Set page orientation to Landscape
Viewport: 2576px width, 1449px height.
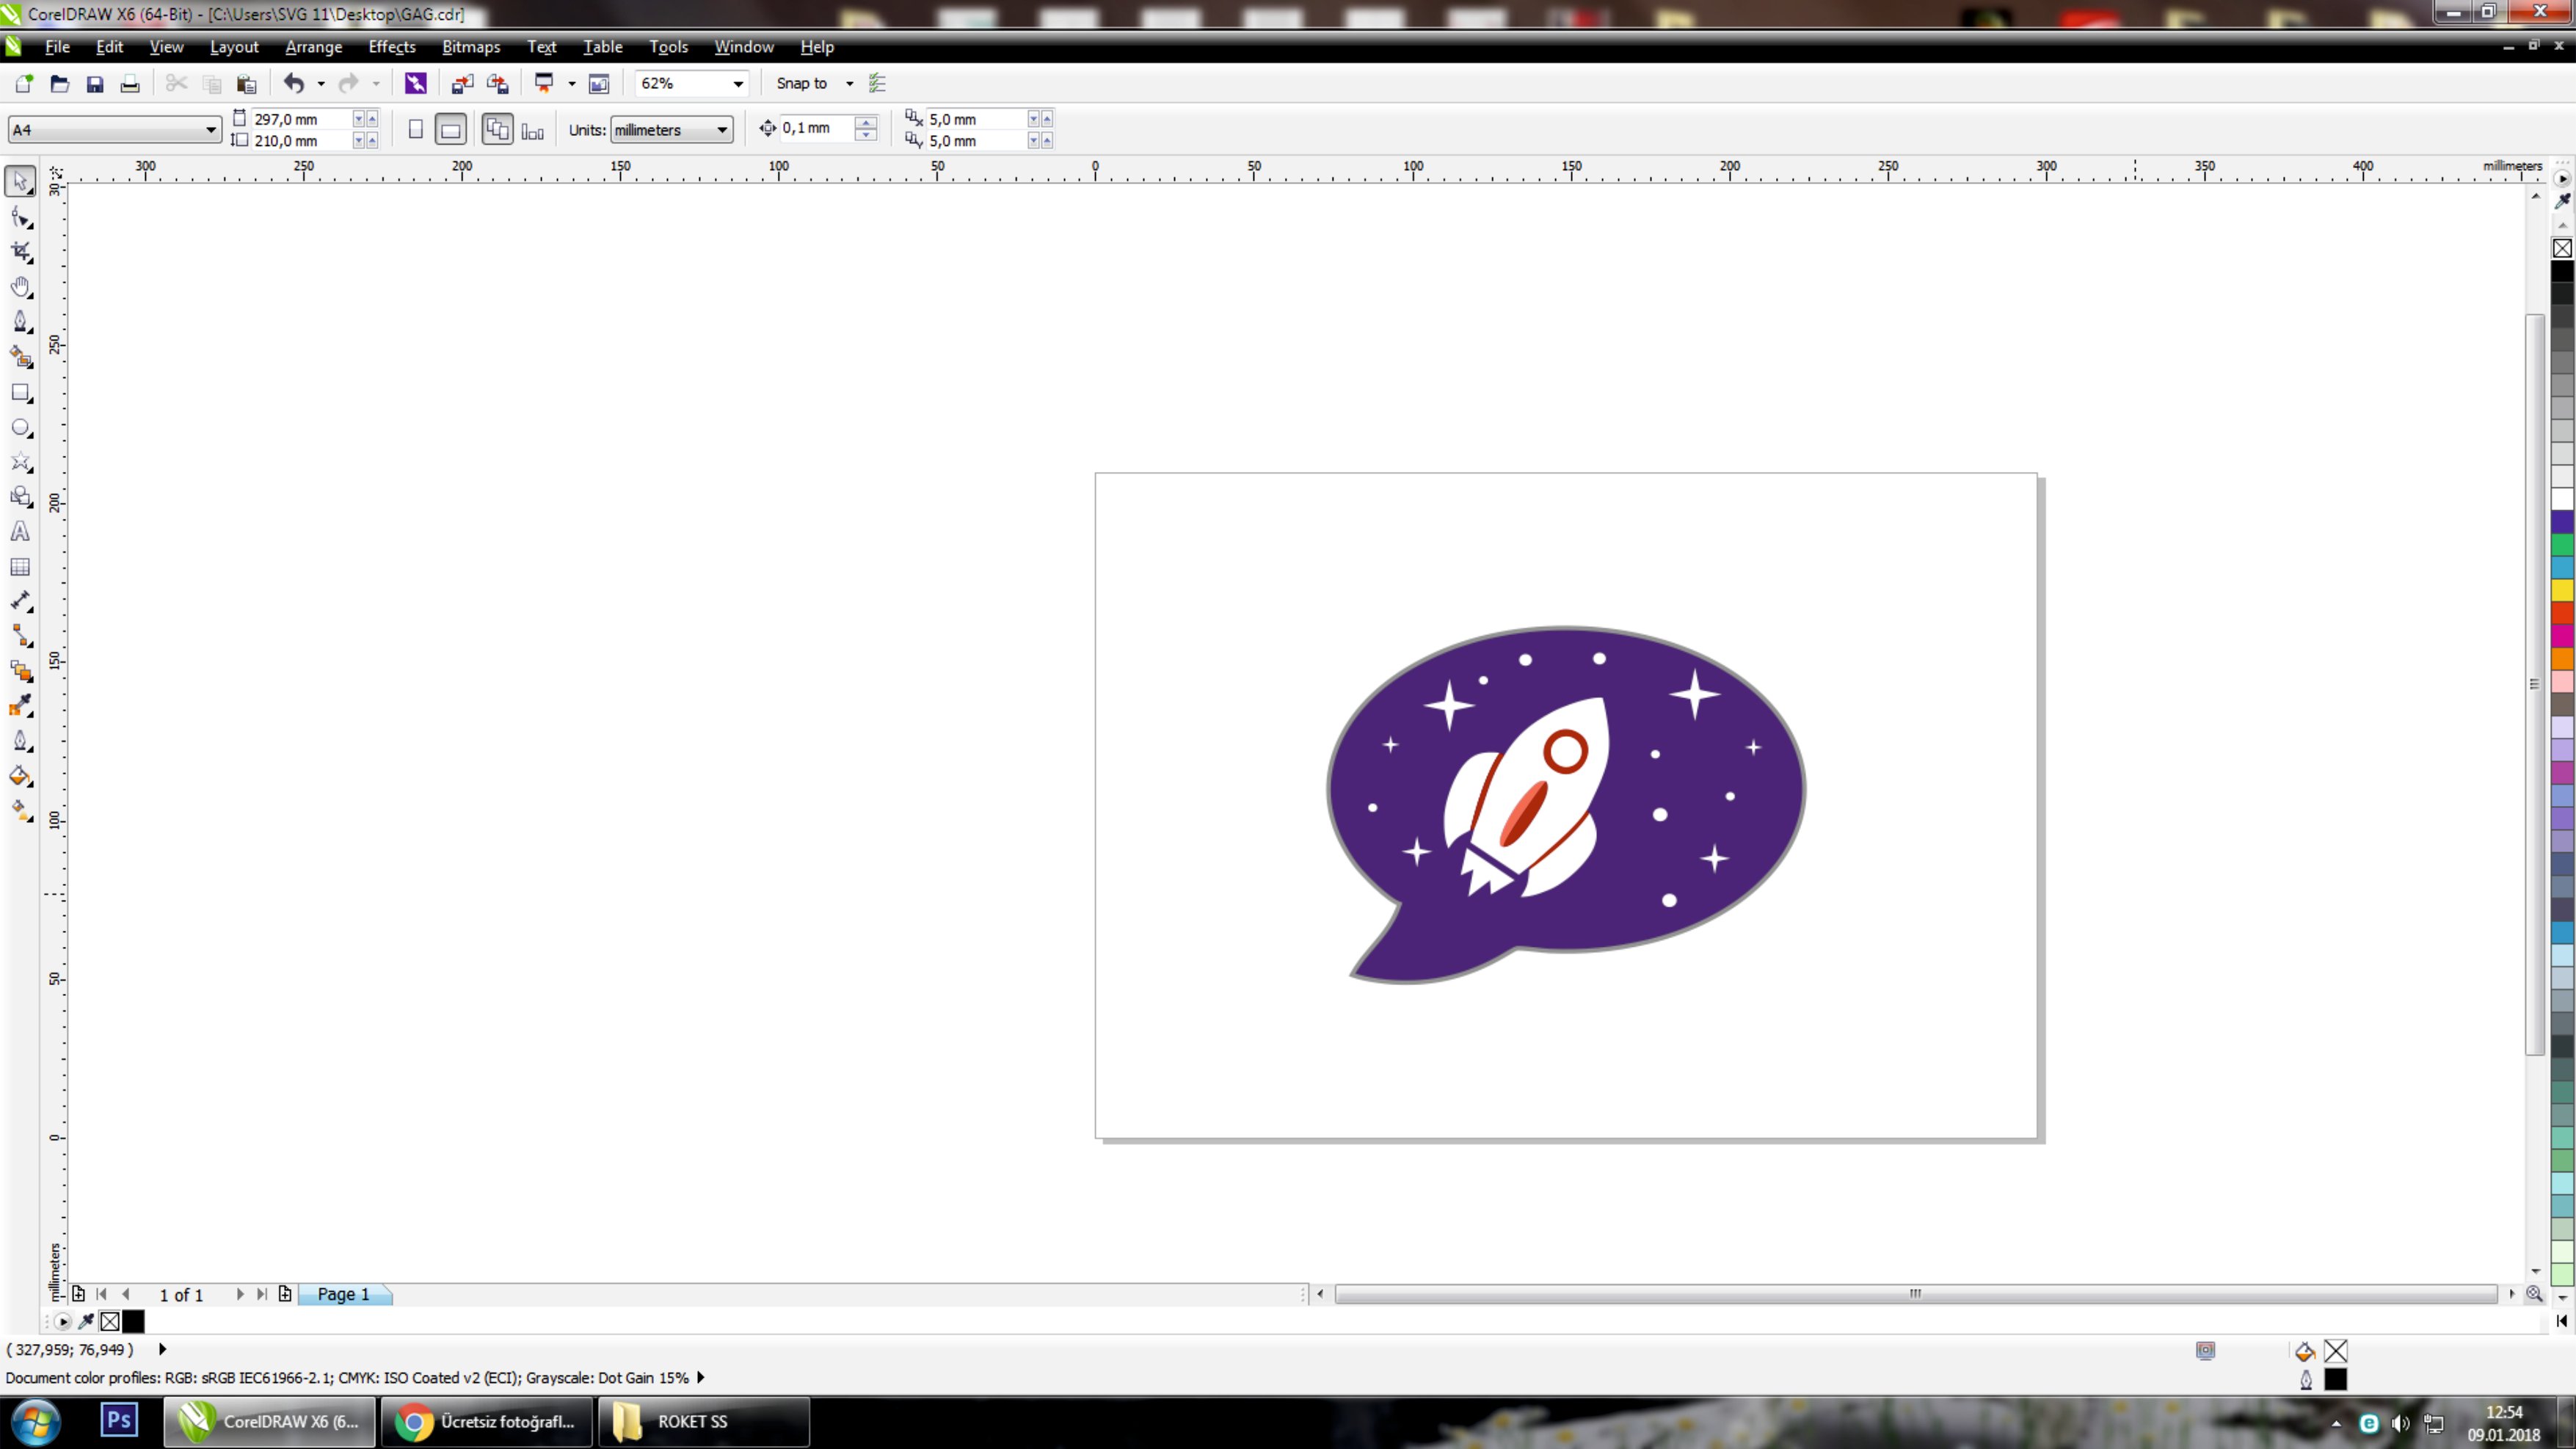(x=451, y=130)
